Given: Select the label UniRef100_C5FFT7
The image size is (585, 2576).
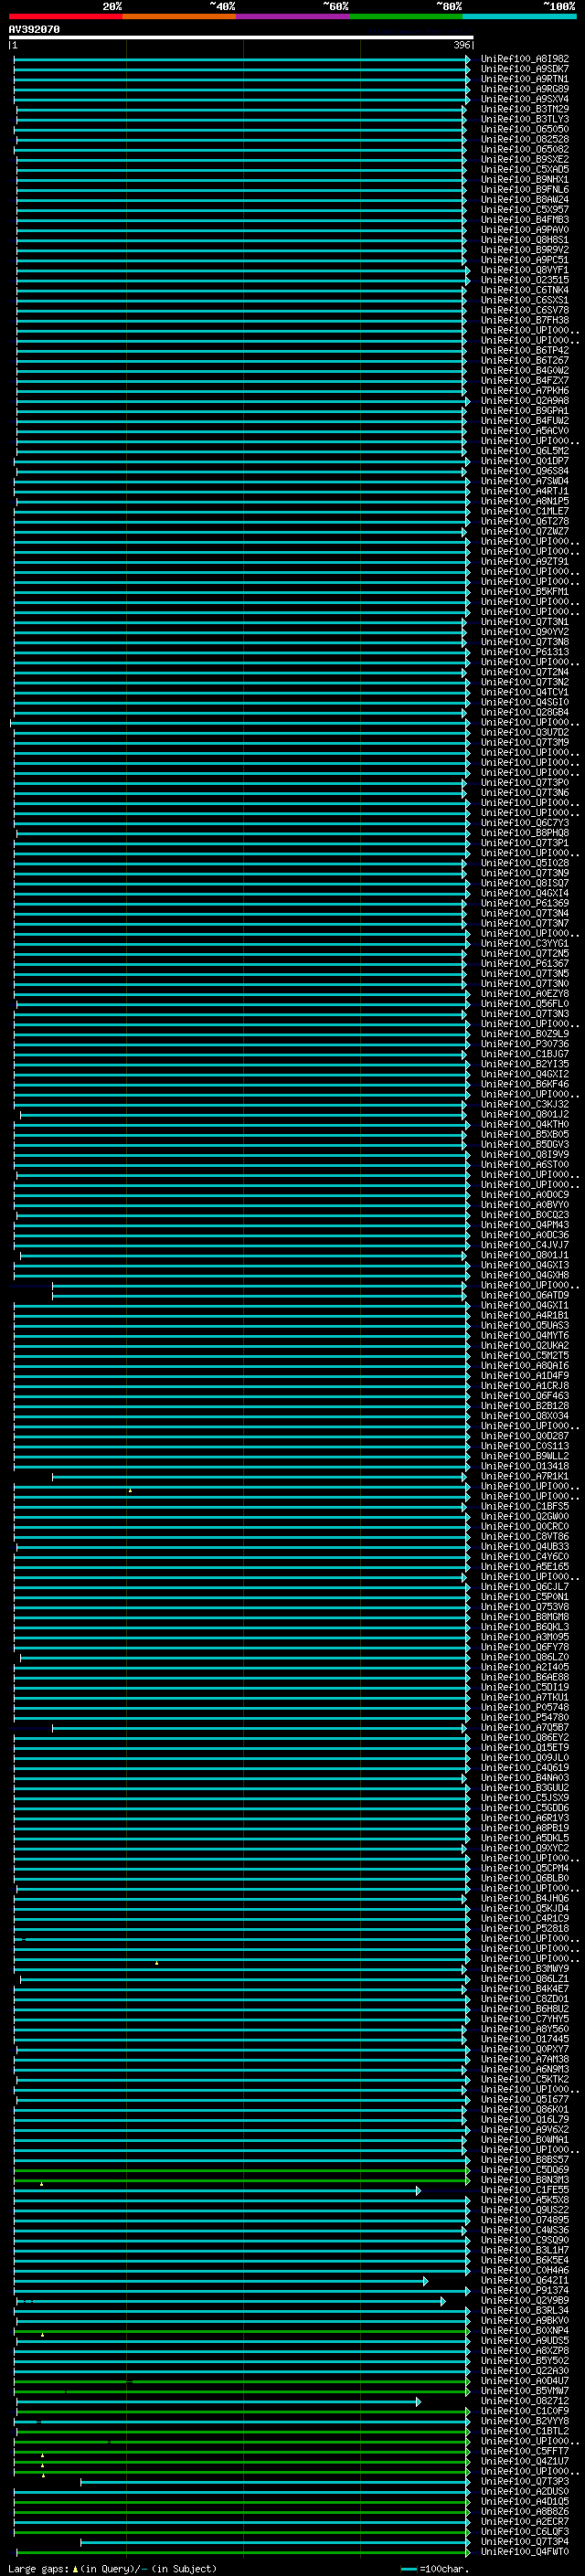Looking at the screenshot, I should pos(525,2452).
